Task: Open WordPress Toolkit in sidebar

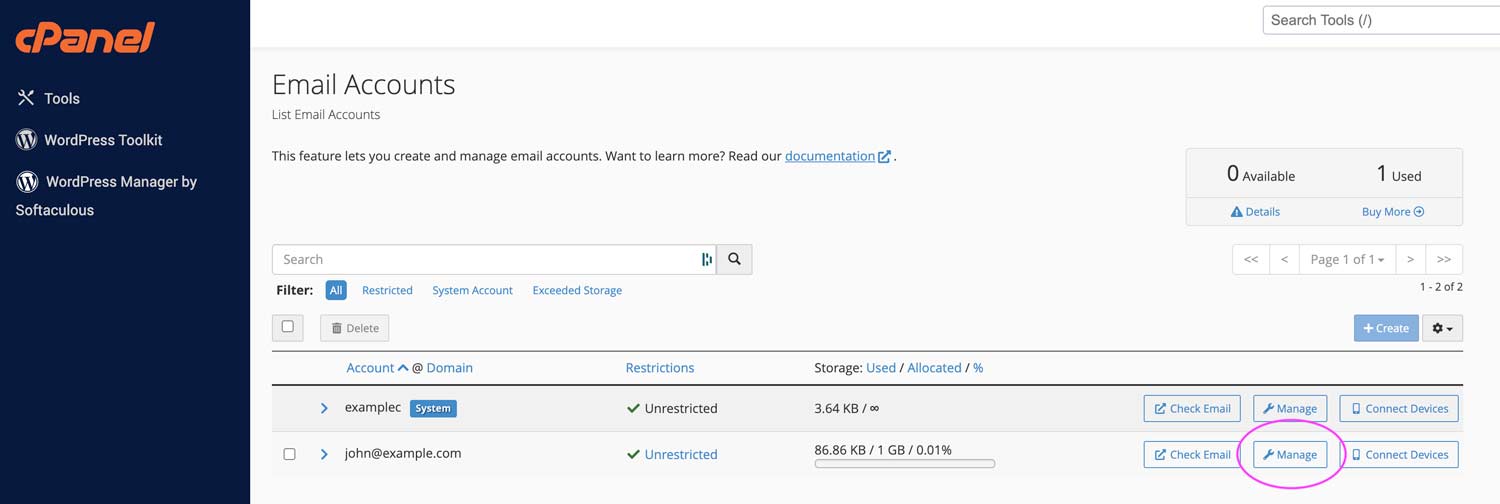Action: click(102, 140)
